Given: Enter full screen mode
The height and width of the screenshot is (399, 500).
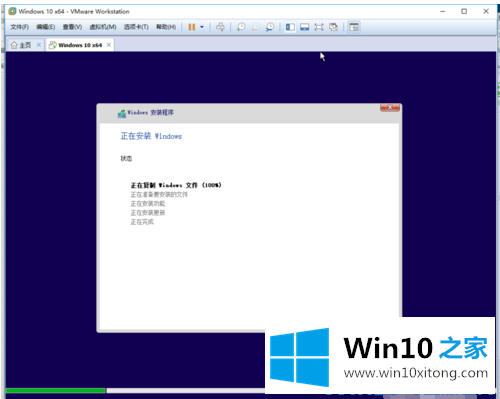Looking at the screenshot, I should click(319, 27).
